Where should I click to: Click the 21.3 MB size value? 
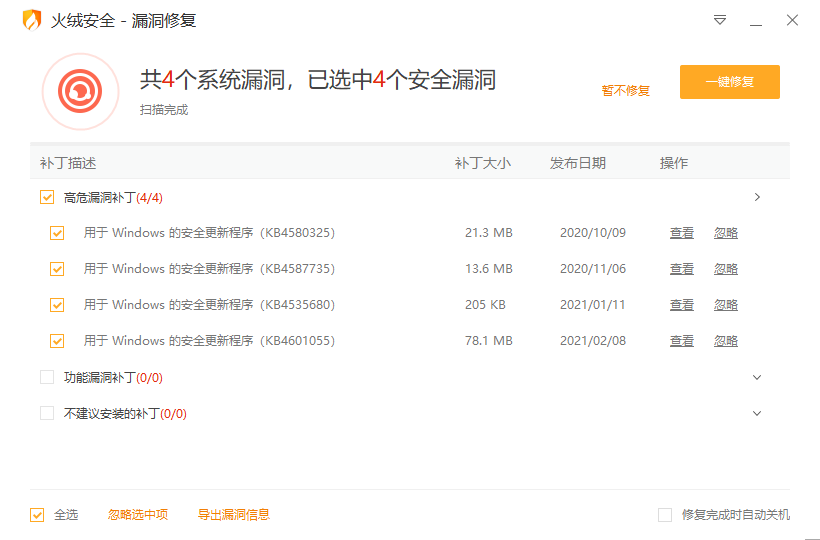[x=488, y=233]
